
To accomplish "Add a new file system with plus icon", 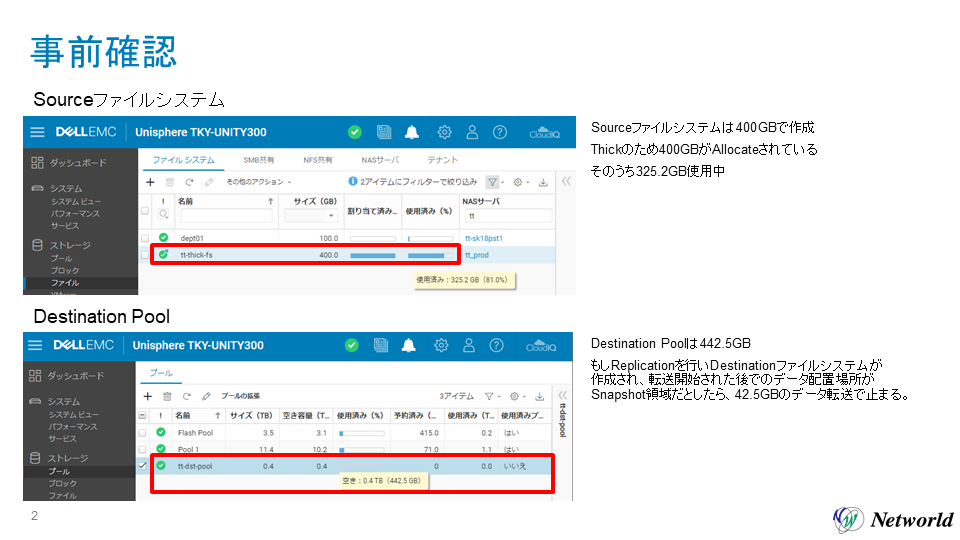I will click(x=150, y=182).
